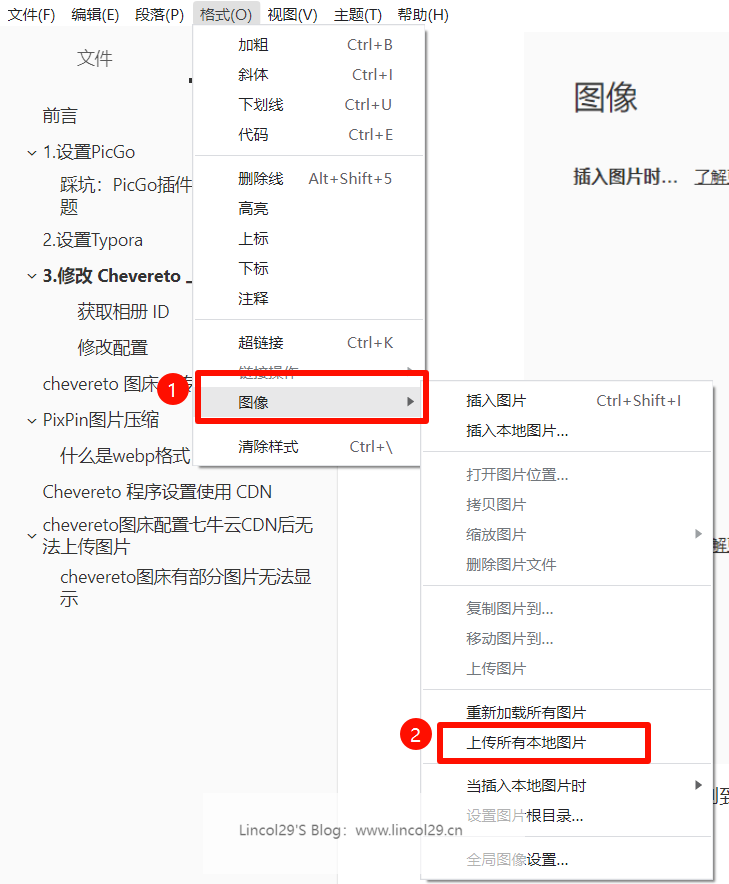Screen dimensions: 729x884
Task: Jump to 前言 in the outline
Action: tap(60, 116)
